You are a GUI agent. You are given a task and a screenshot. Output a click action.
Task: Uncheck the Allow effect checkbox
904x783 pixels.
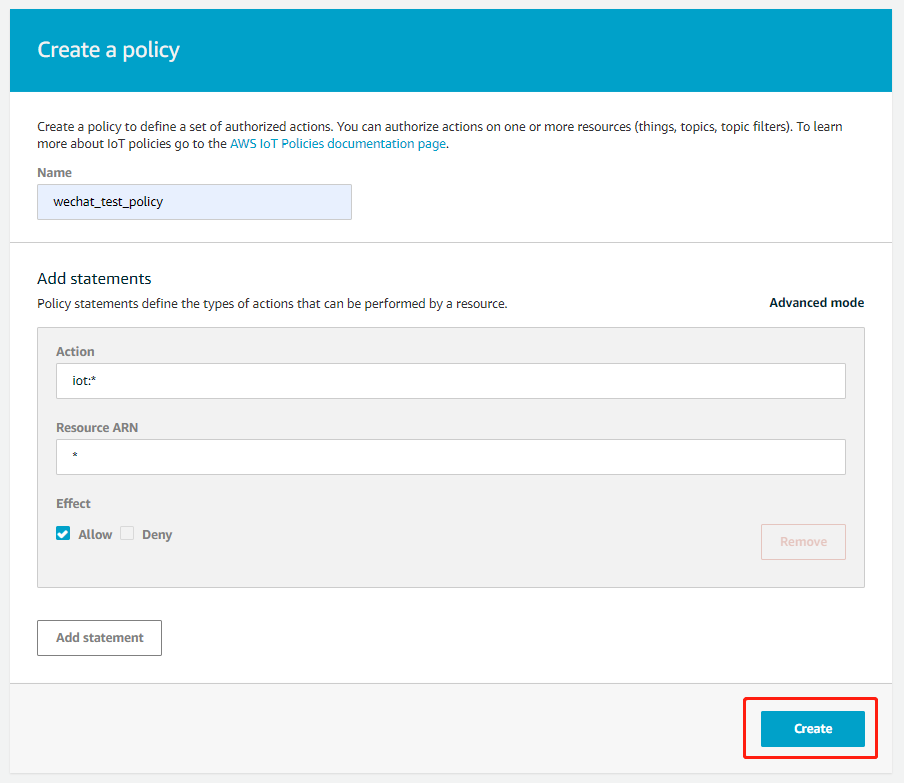point(63,534)
